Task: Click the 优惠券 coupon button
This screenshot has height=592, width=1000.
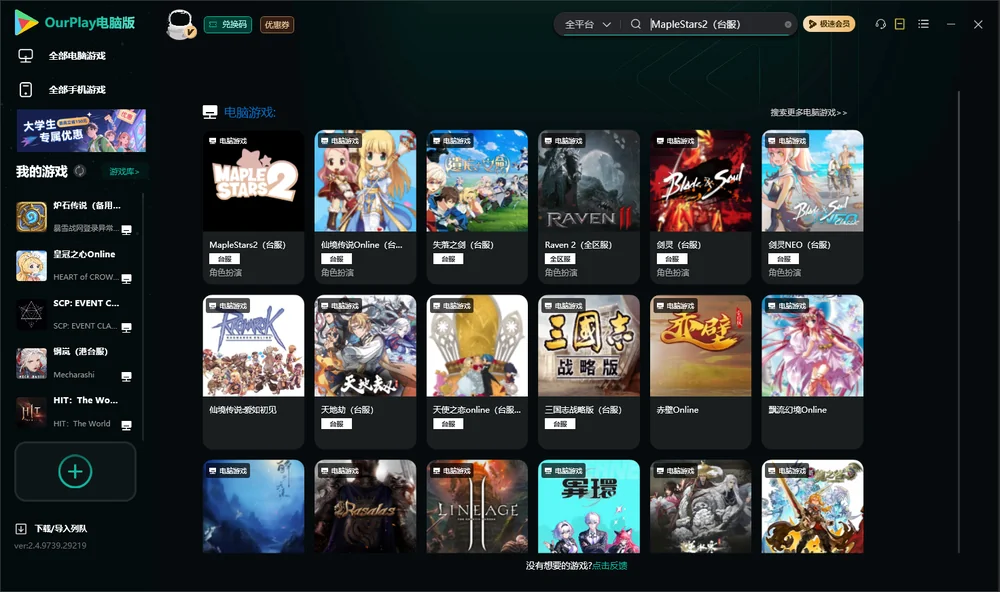Action: click(x=277, y=24)
